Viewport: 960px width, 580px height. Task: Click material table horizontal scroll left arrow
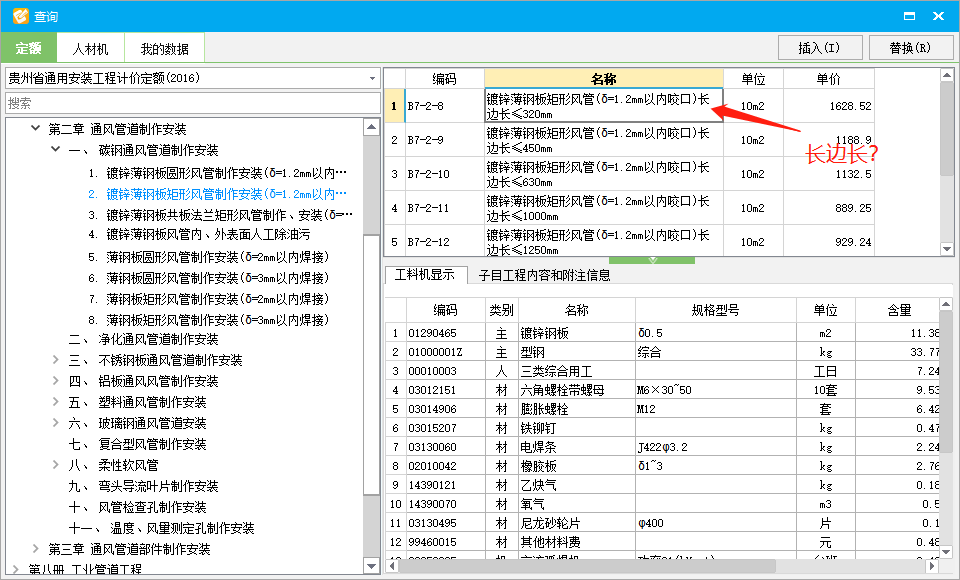pos(392,566)
